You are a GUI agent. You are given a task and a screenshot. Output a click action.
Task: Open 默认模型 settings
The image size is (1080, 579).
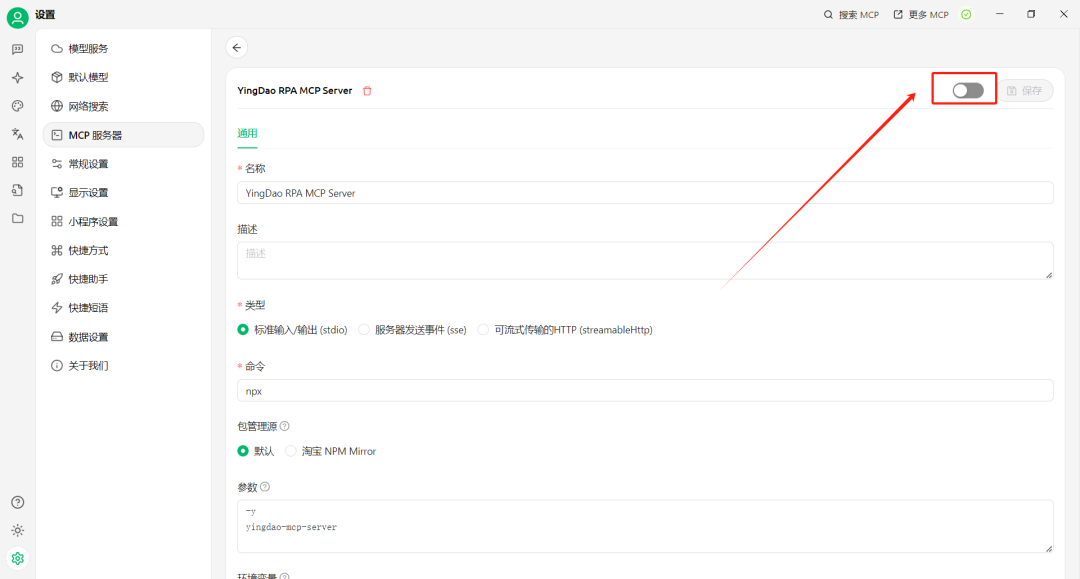coord(123,77)
